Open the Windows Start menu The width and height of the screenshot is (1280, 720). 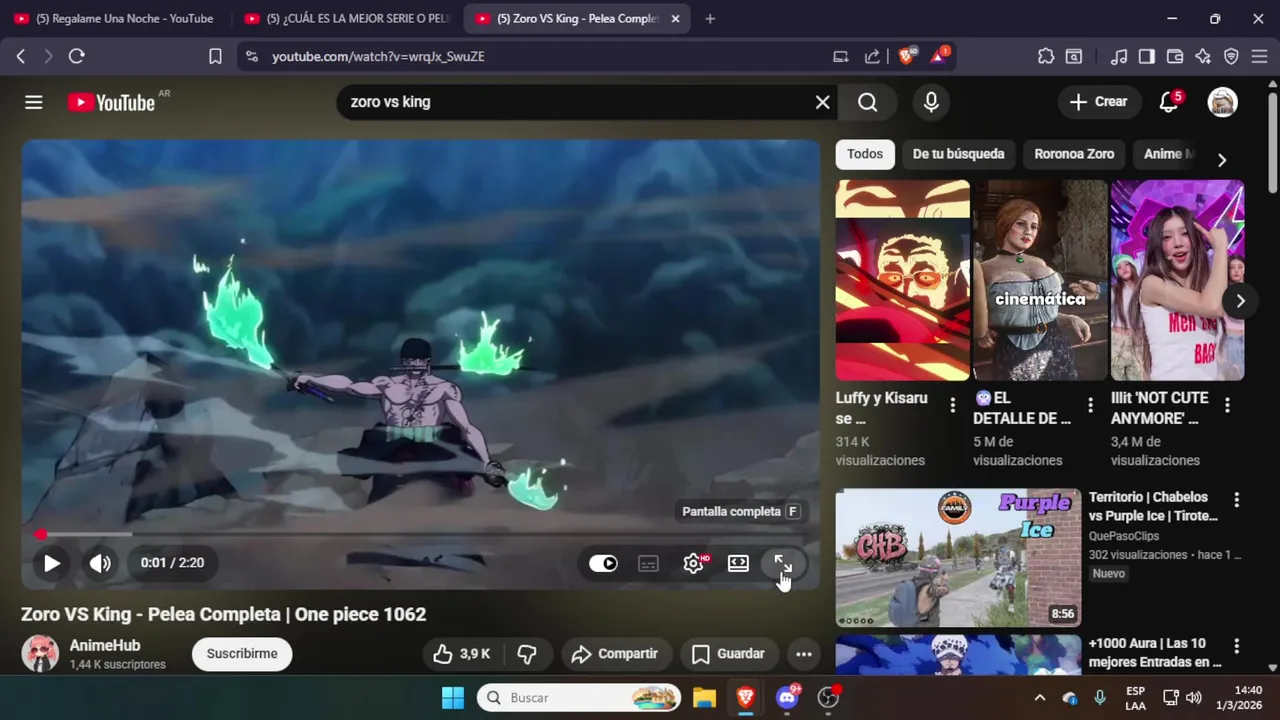453,698
